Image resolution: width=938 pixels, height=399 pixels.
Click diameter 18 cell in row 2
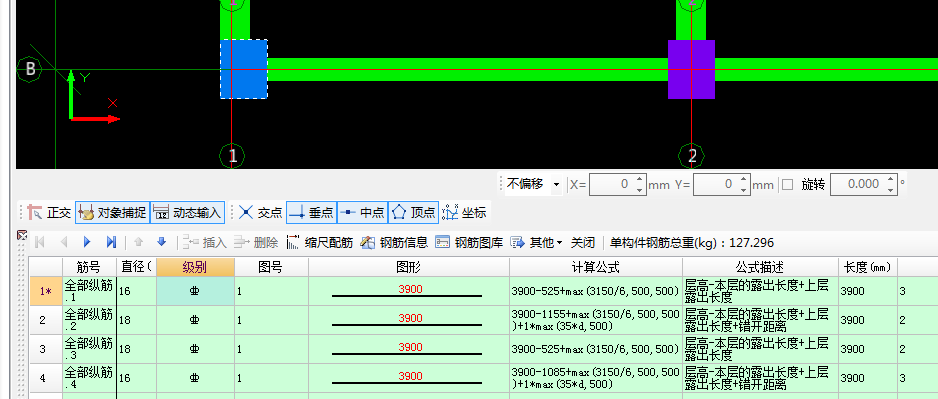click(136, 320)
